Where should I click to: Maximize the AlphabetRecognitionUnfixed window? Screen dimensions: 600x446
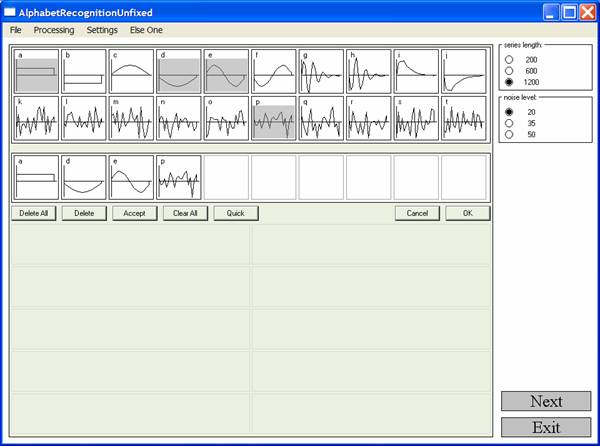[569, 12]
